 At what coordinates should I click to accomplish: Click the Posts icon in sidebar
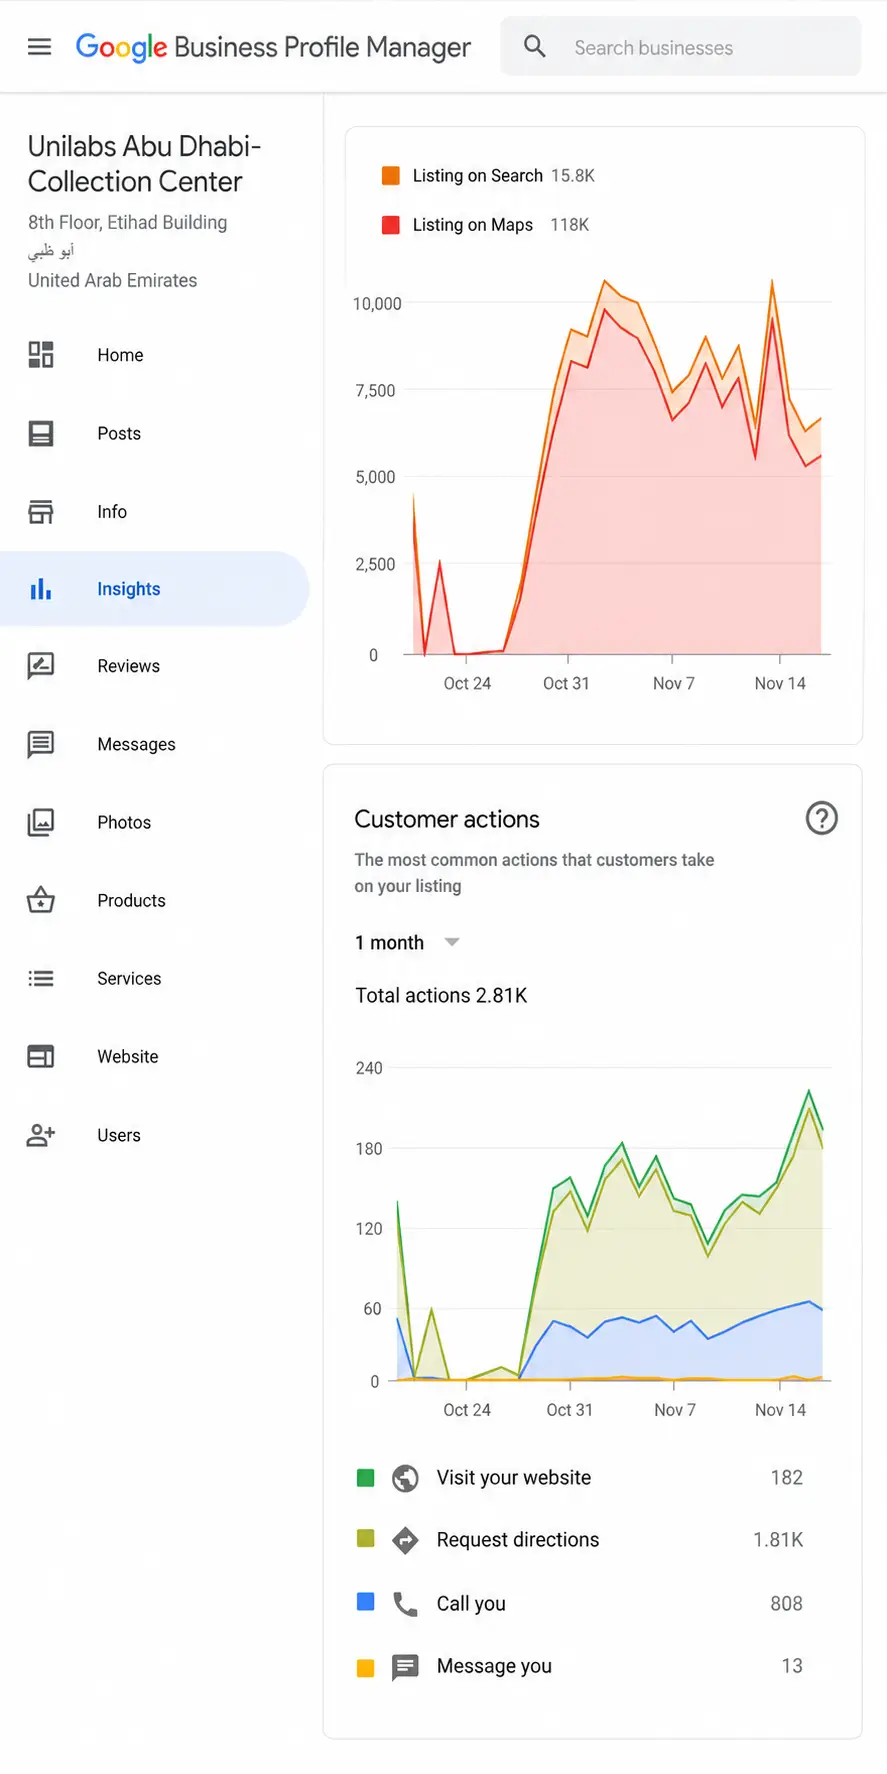pyautogui.click(x=41, y=433)
